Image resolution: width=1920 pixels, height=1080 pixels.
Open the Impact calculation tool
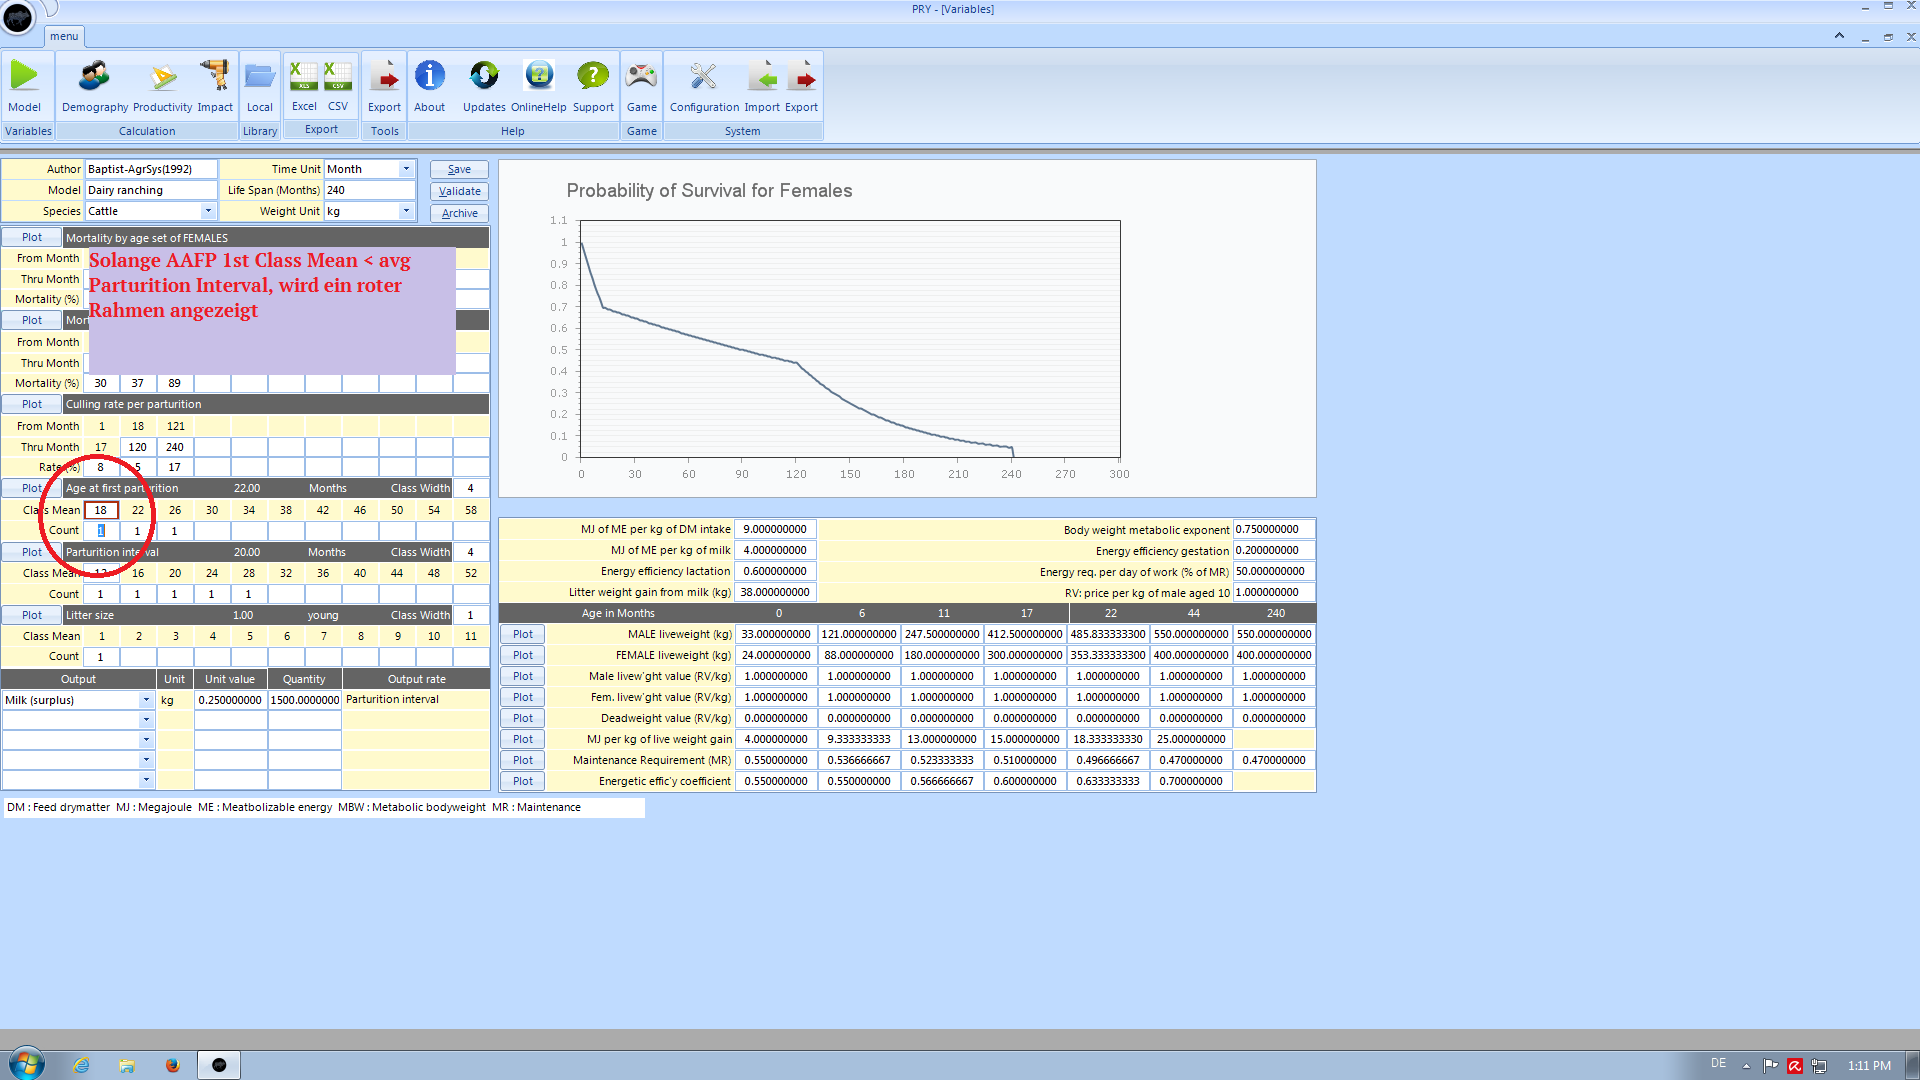pyautogui.click(x=214, y=85)
